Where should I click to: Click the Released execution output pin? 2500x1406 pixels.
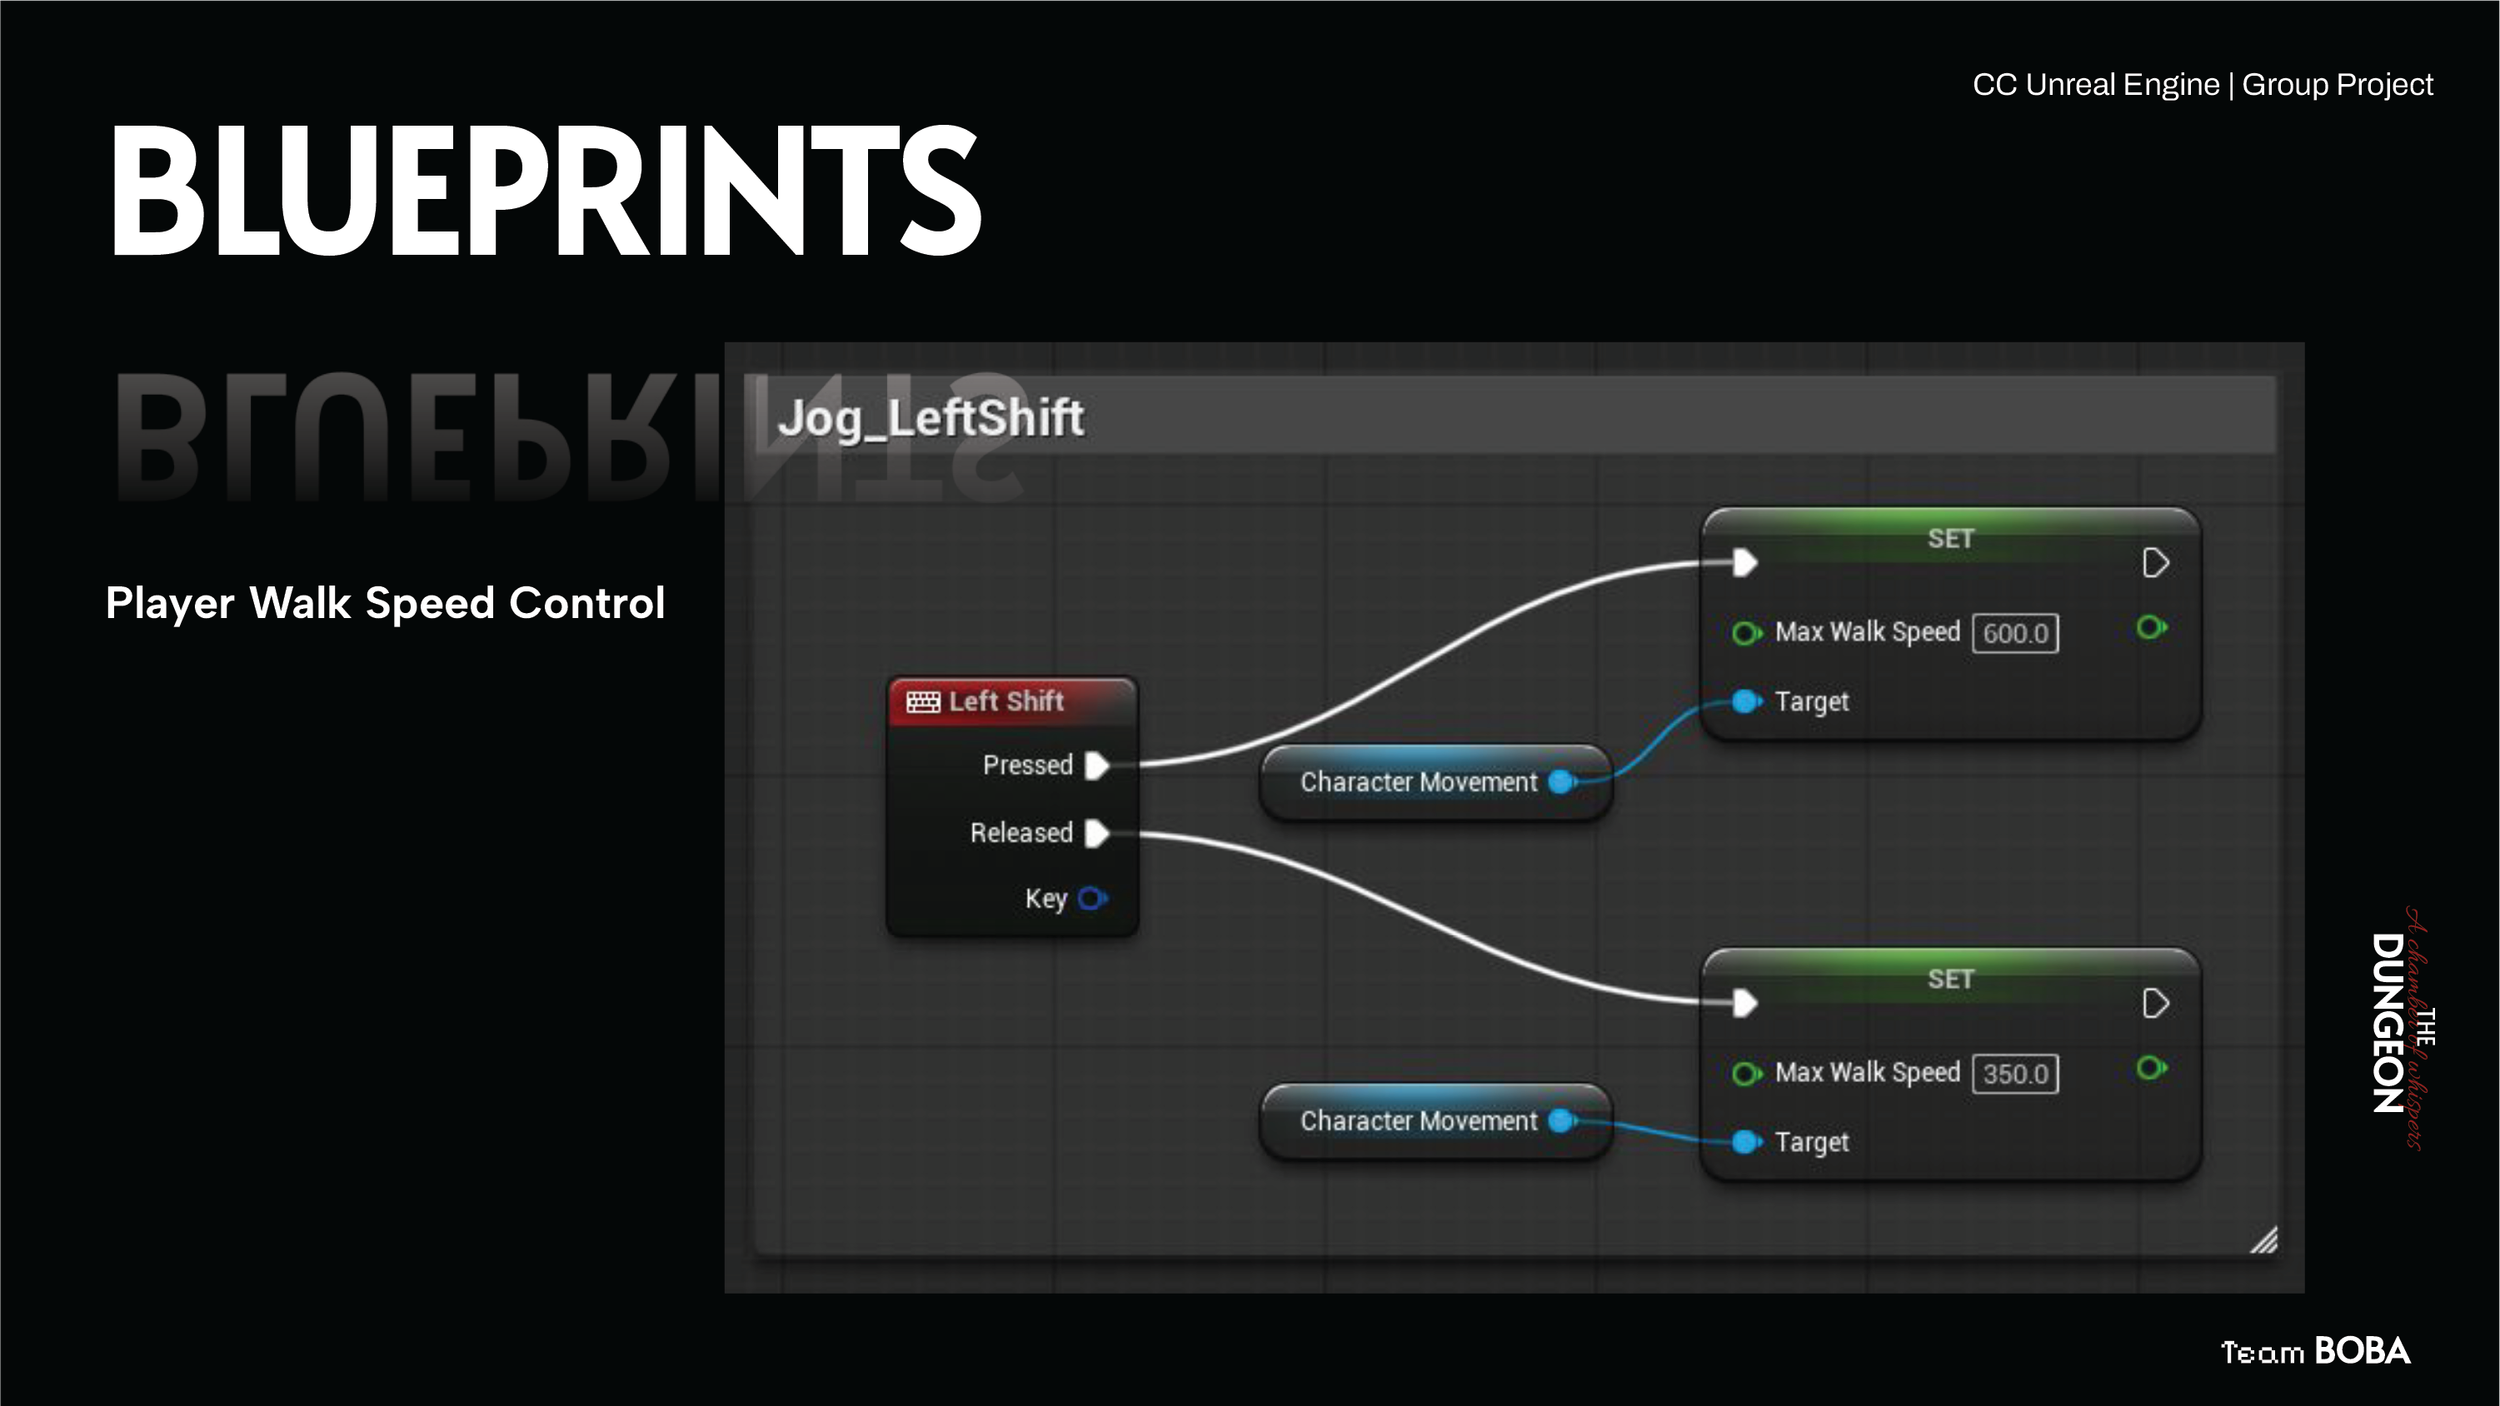tap(1097, 833)
